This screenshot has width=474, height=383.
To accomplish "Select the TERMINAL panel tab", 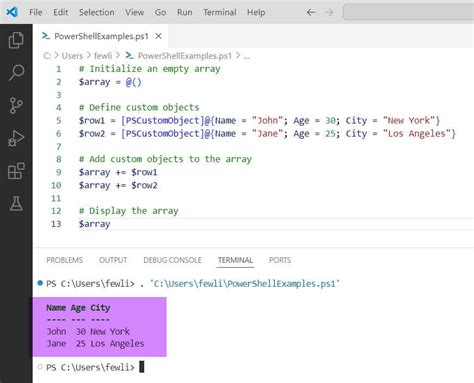I will pyautogui.click(x=235, y=260).
